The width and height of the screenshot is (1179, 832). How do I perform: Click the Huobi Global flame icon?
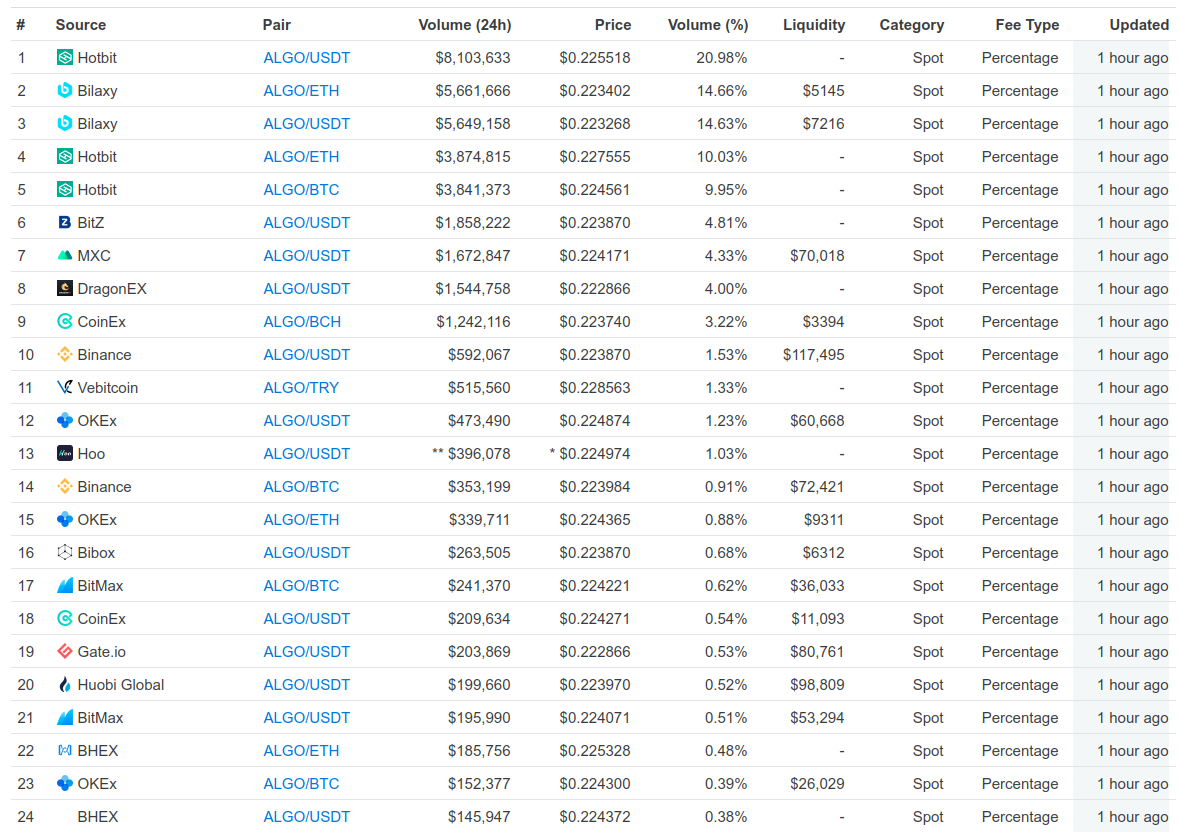pyautogui.click(x=65, y=686)
